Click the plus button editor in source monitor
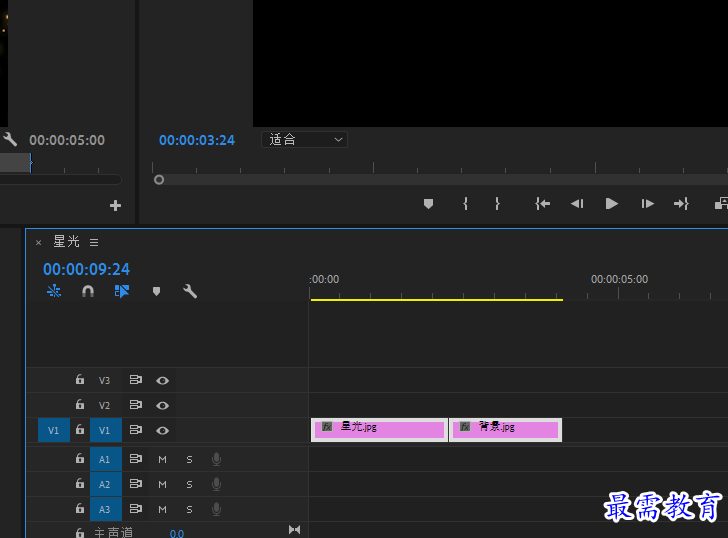The height and width of the screenshot is (538, 728). 115,206
